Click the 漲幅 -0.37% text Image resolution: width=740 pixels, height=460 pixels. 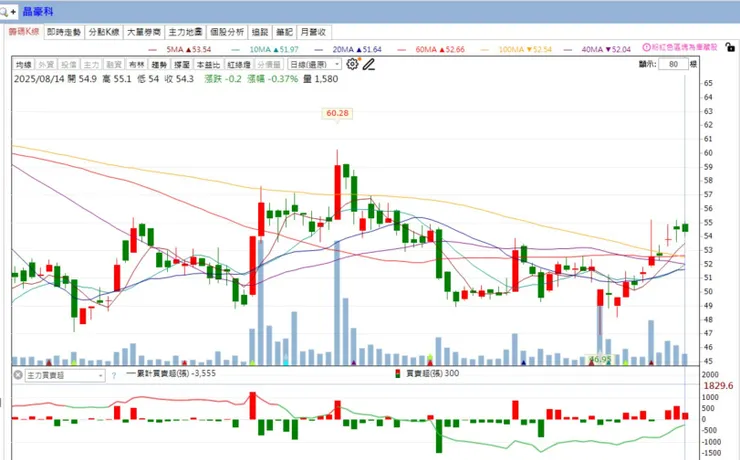272,79
